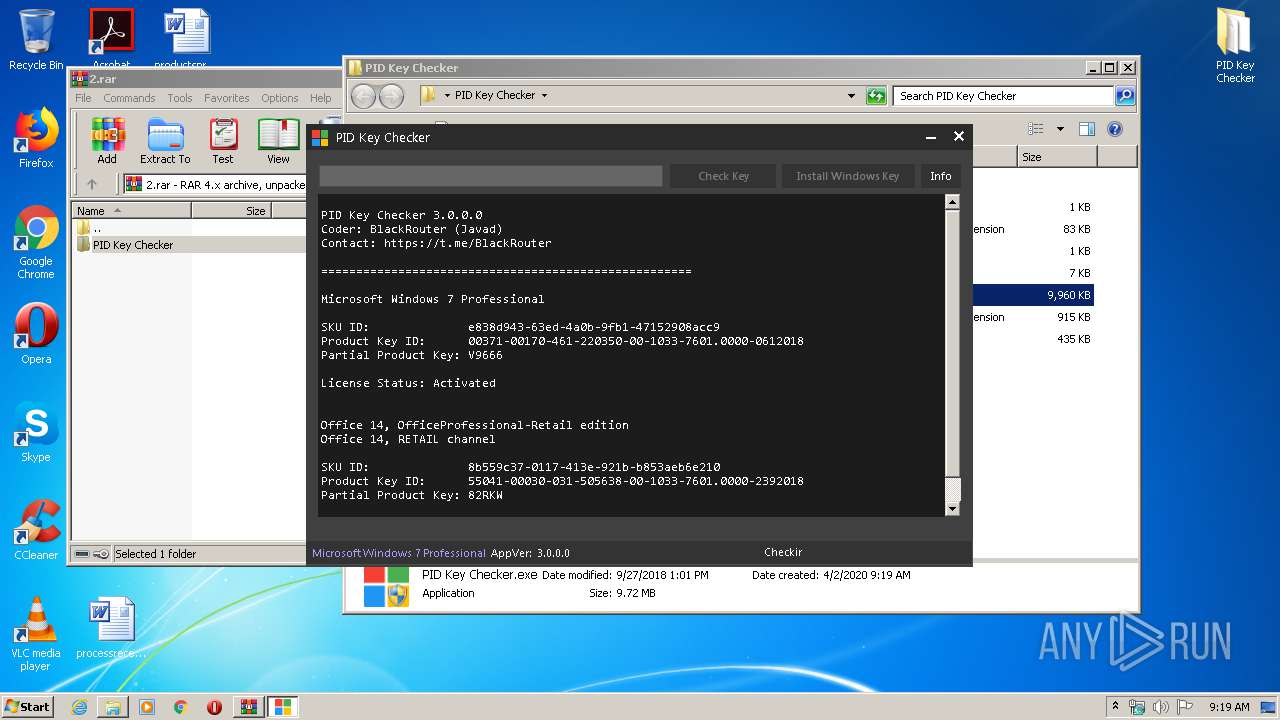Open dropdown arrow after PID Key Checker breadcrumb
Viewport: 1280px width, 720px height.
tap(544, 96)
